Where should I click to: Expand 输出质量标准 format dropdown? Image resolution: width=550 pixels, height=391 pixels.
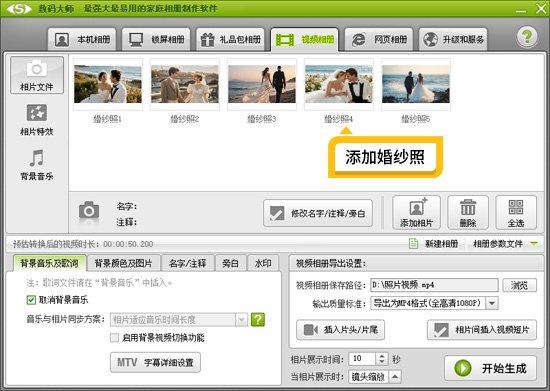click(492, 303)
